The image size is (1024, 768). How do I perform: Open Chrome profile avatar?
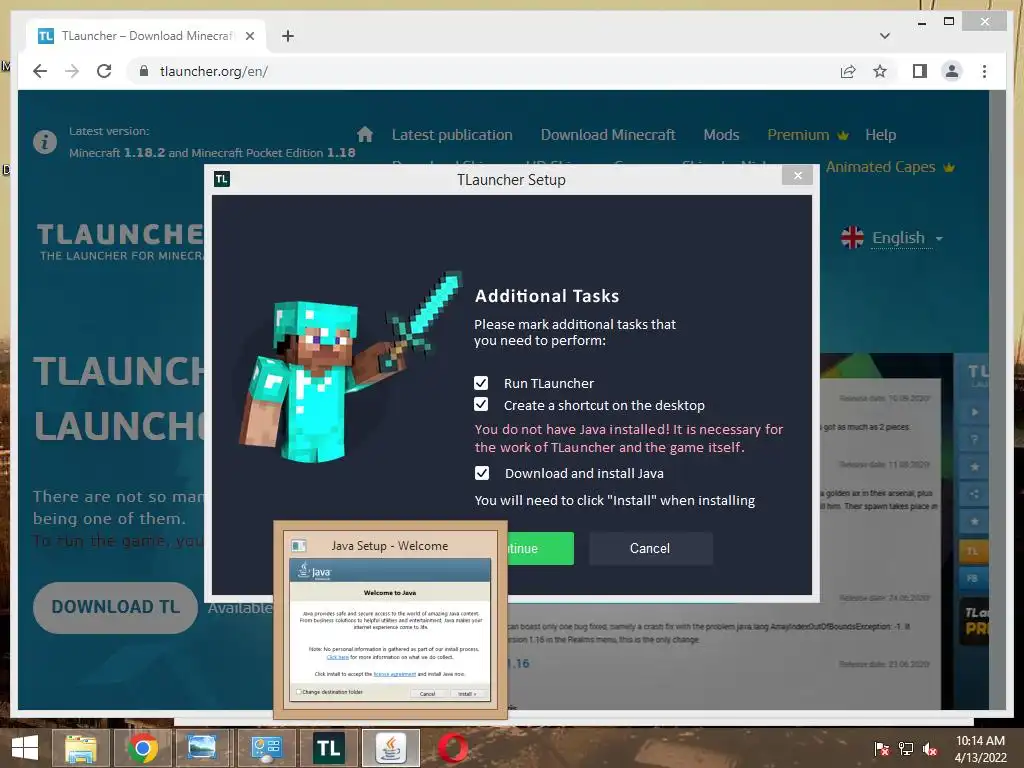(x=952, y=71)
